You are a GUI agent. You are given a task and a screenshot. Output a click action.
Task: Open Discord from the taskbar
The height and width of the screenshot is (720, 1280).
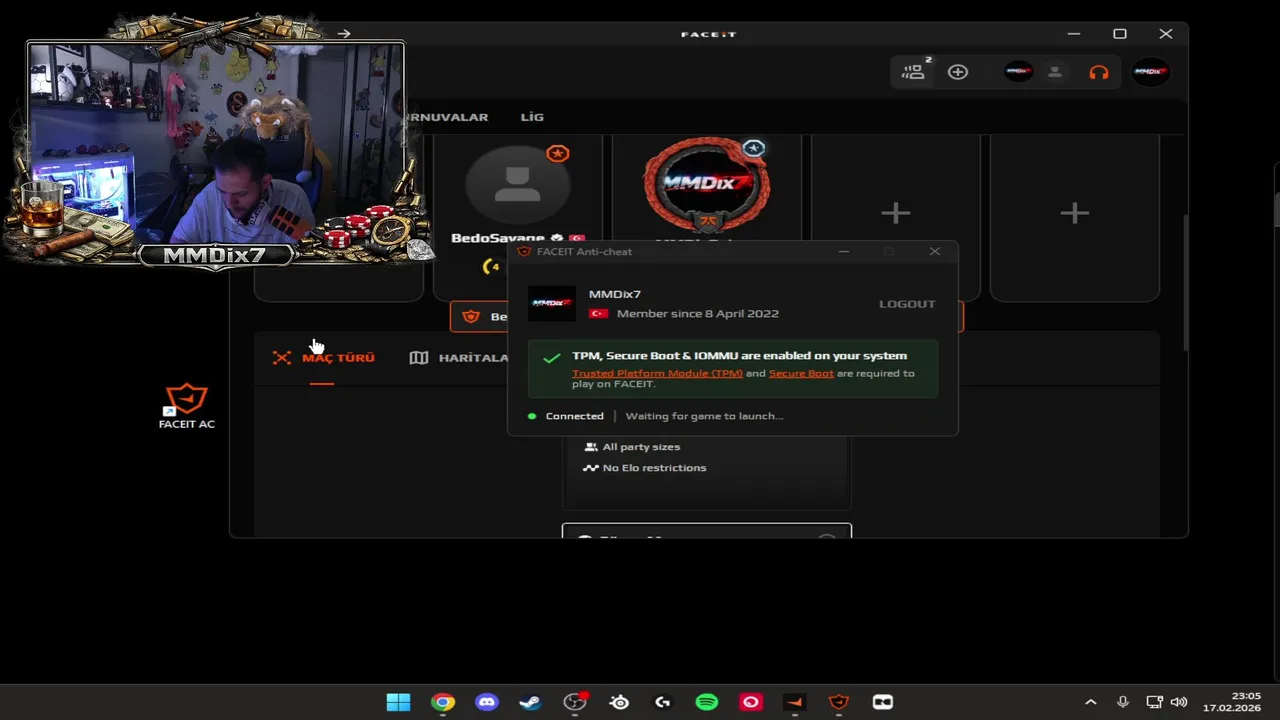tap(487, 702)
